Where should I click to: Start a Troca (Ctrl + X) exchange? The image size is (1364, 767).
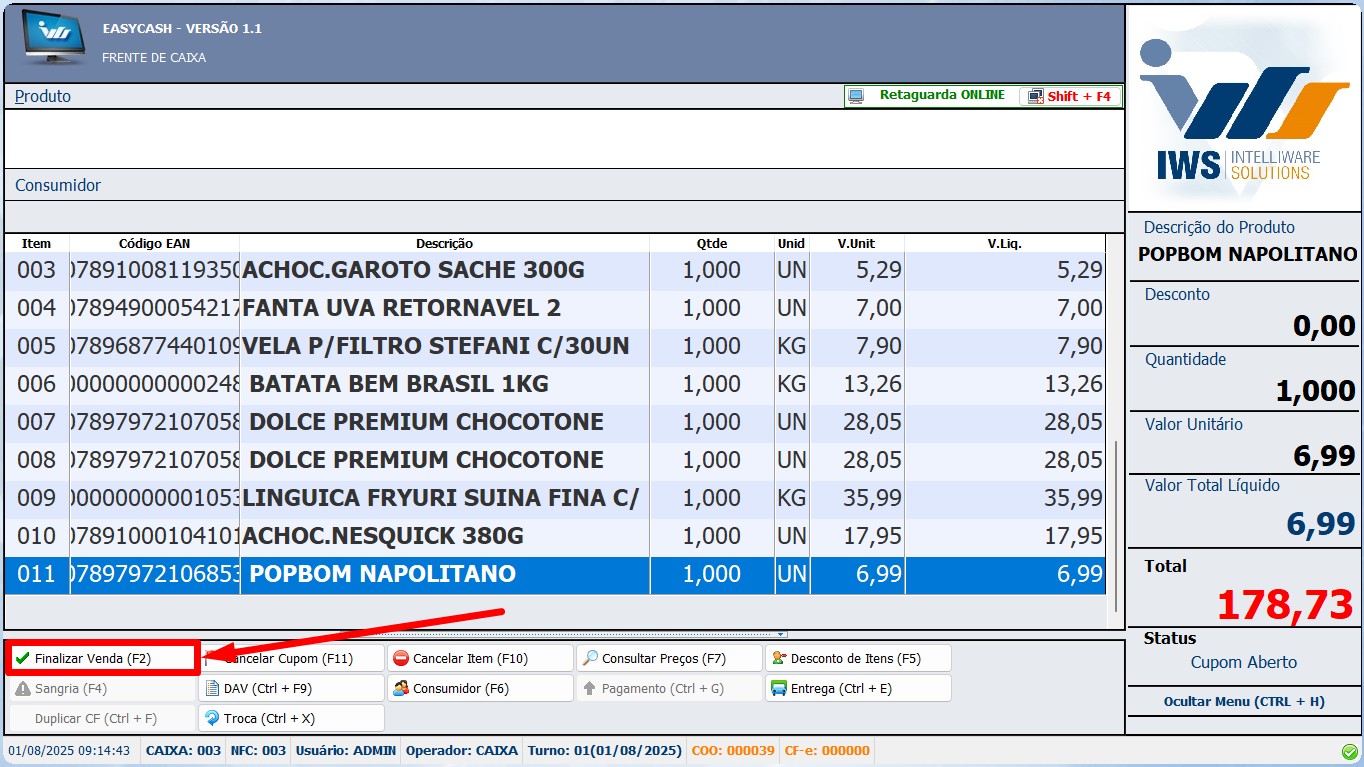pos(291,718)
